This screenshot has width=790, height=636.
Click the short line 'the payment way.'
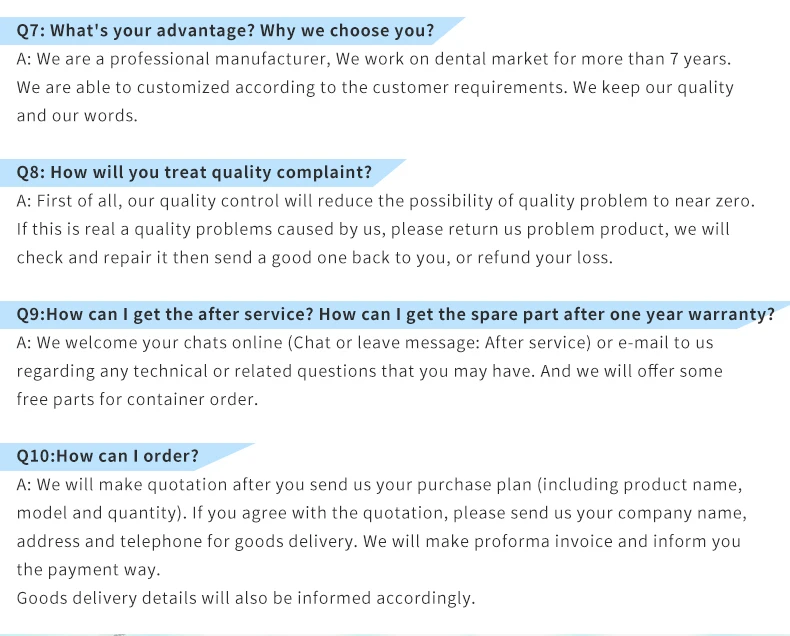88,570
